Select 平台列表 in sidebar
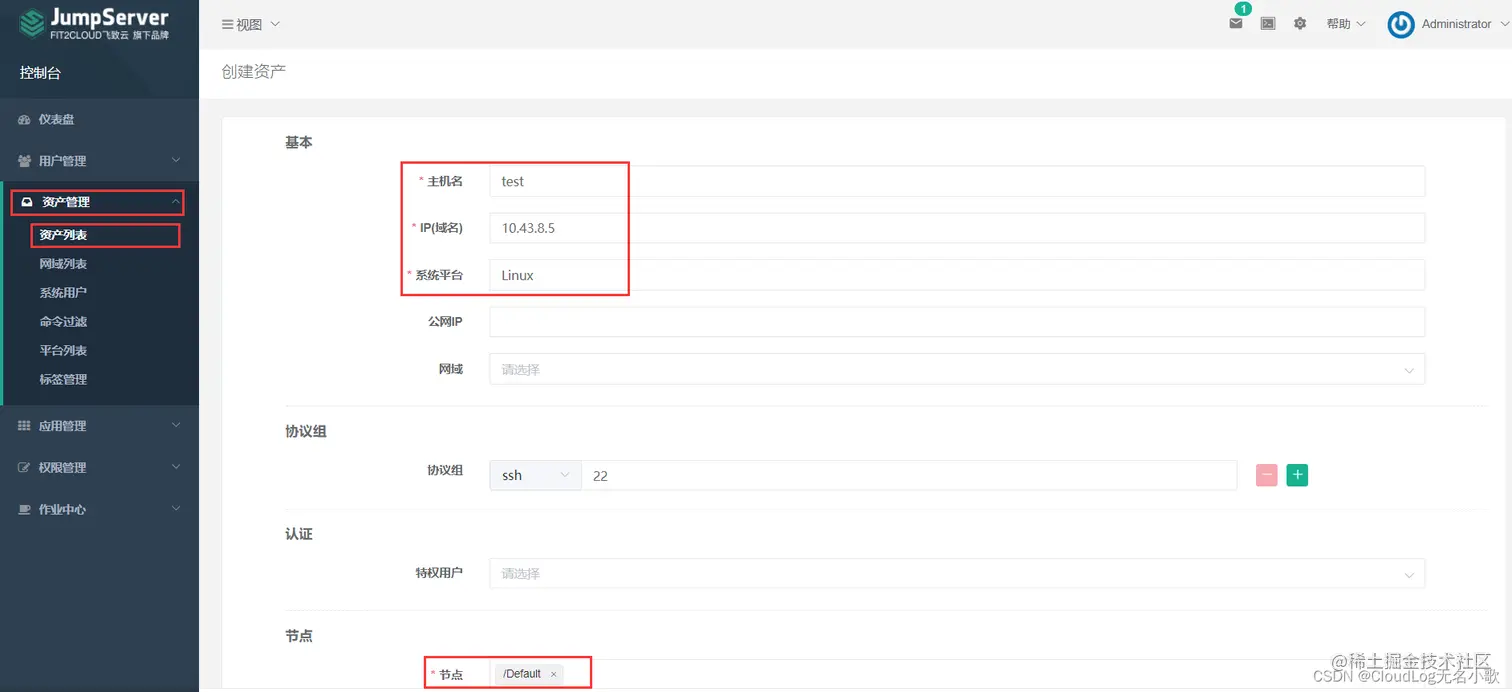The height and width of the screenshot is (692, 1512). [63, 351]
